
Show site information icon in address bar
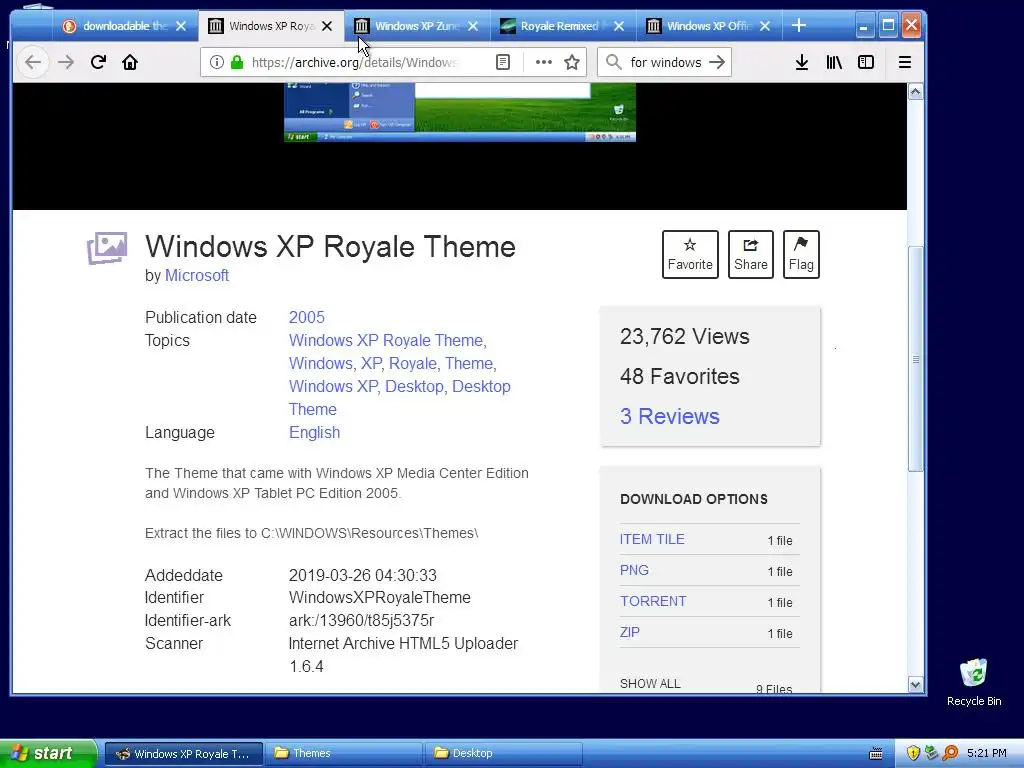[x=217, y=62]
